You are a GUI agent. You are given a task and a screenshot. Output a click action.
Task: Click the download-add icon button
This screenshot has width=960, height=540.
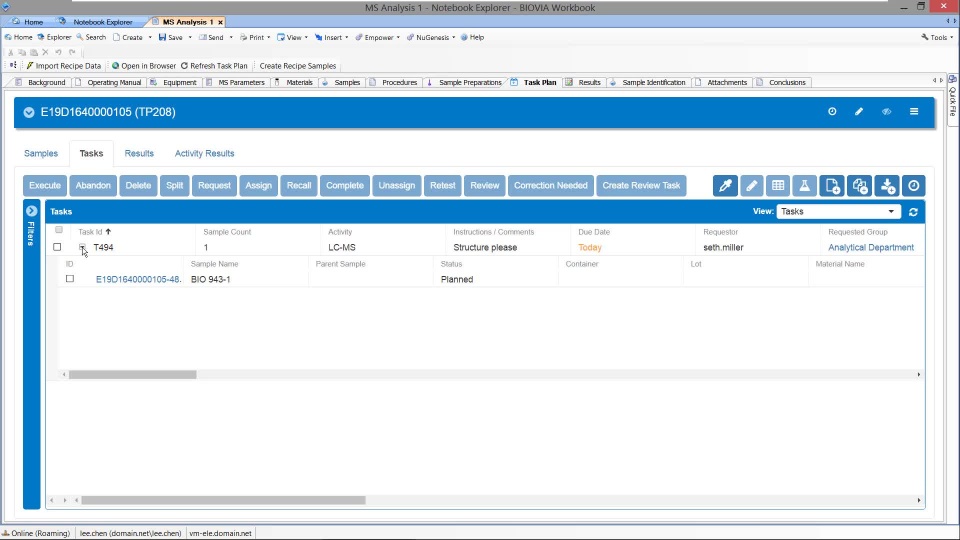887,186
